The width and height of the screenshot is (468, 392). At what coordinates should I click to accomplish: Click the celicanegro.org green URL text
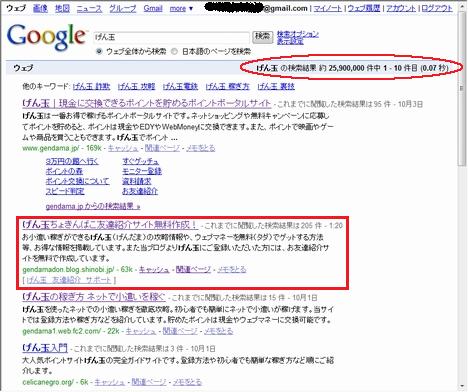pos(48,382)
